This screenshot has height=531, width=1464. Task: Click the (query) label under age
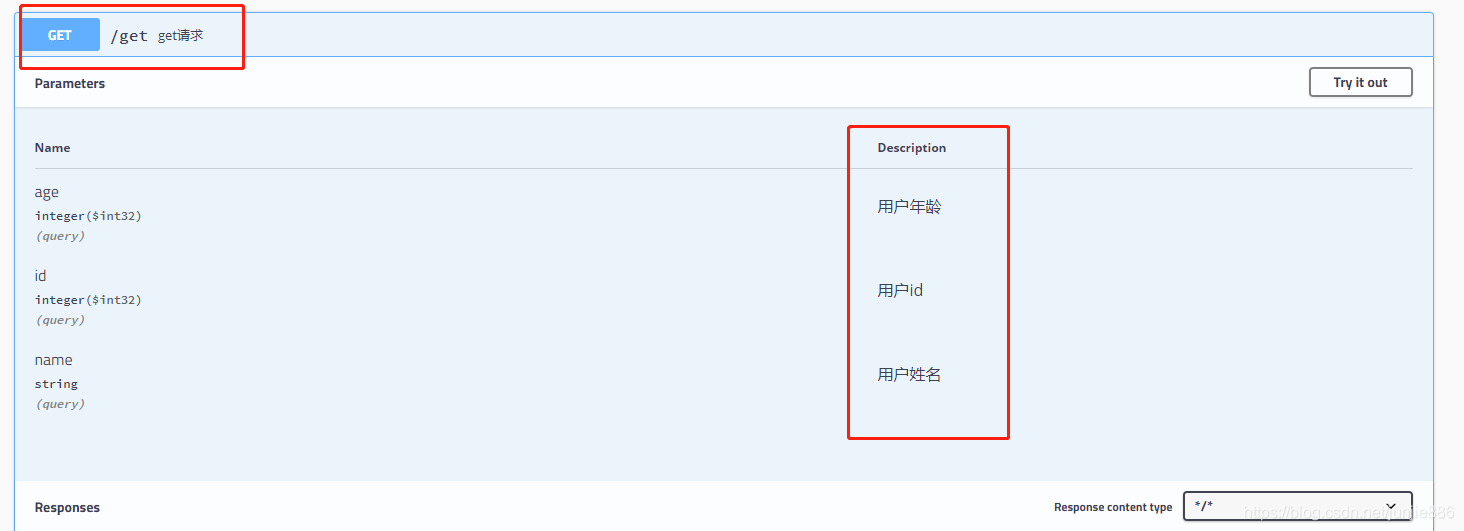coord(60,236)
